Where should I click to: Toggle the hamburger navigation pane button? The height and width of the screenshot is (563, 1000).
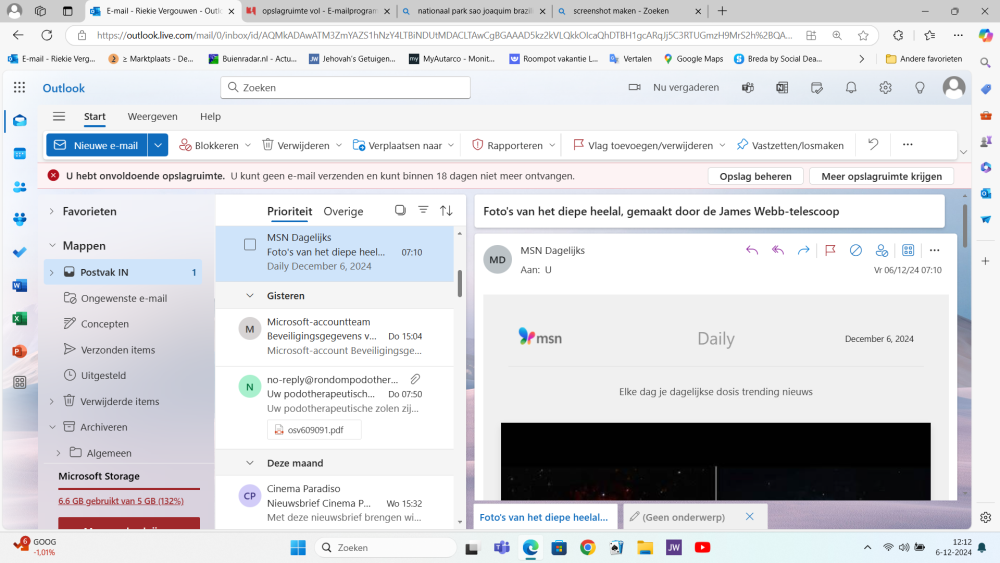(59, 117)
